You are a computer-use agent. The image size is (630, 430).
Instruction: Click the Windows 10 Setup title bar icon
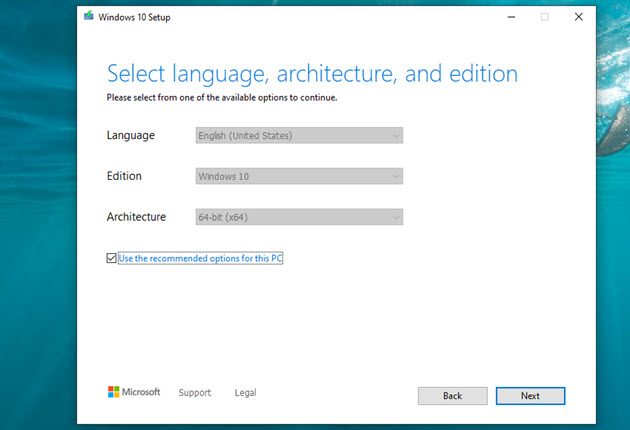89,17
